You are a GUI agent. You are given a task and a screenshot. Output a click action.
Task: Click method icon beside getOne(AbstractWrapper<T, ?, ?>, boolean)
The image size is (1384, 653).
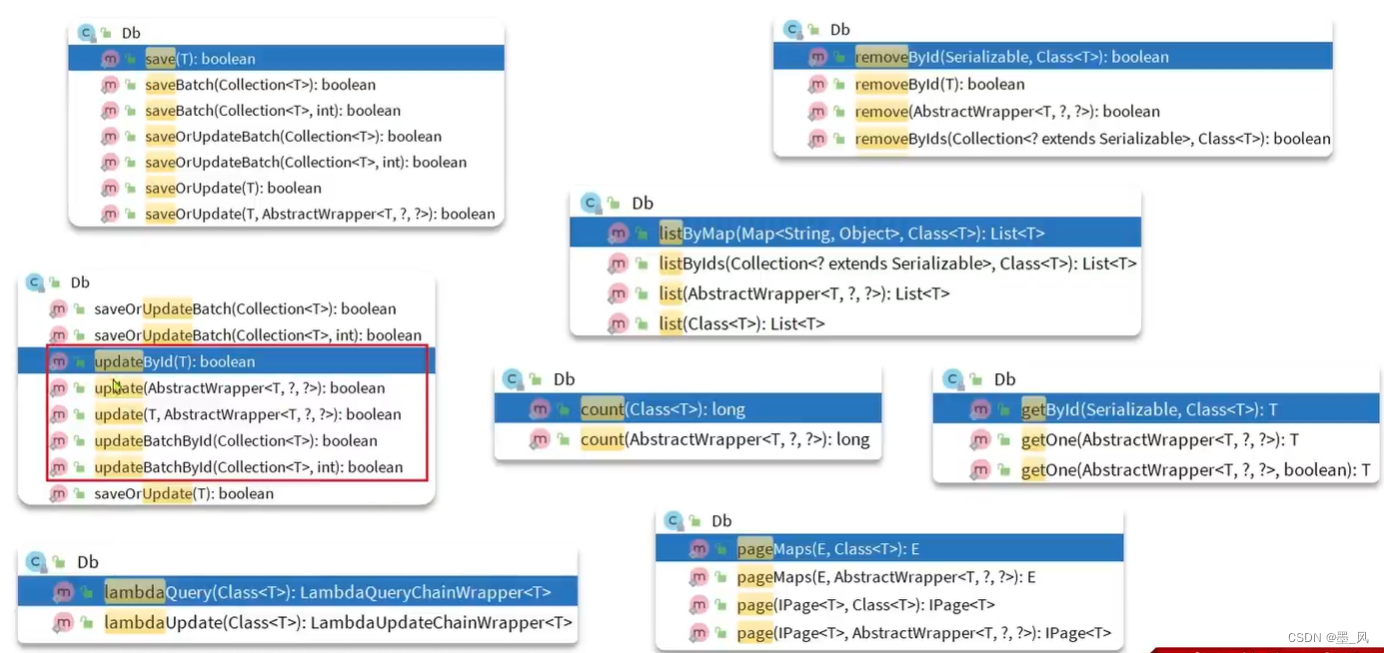(x=980, y=470)
